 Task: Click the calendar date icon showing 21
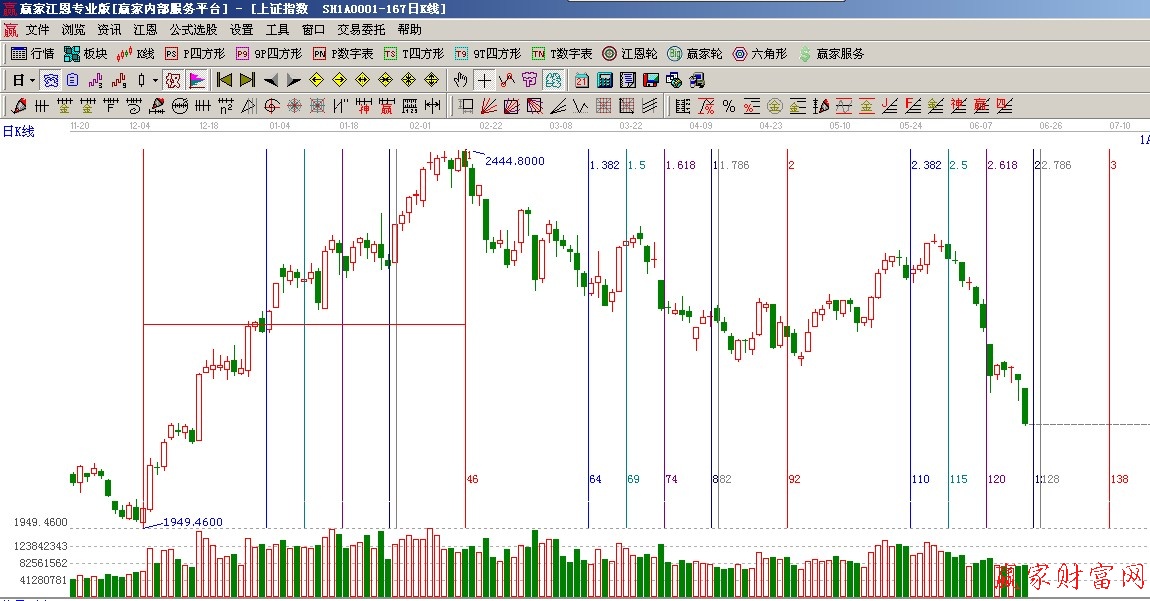[x=581, y=80]
